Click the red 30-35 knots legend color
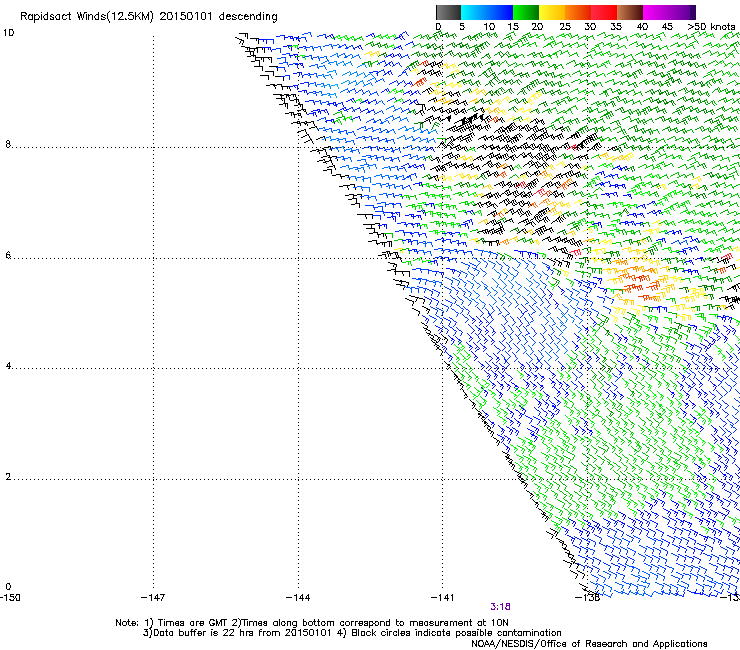The image size is (740, 650). (x=604, y=12)
